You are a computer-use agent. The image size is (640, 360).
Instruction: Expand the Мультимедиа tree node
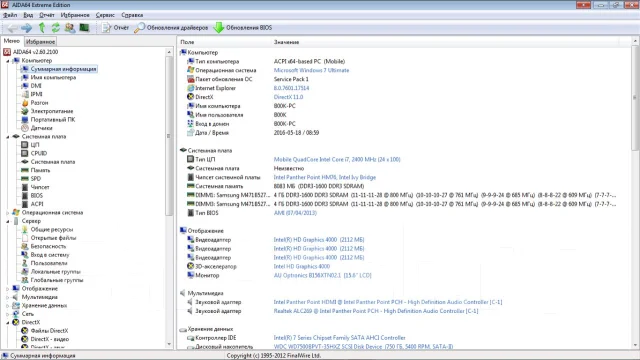click(x=8, y=297)
